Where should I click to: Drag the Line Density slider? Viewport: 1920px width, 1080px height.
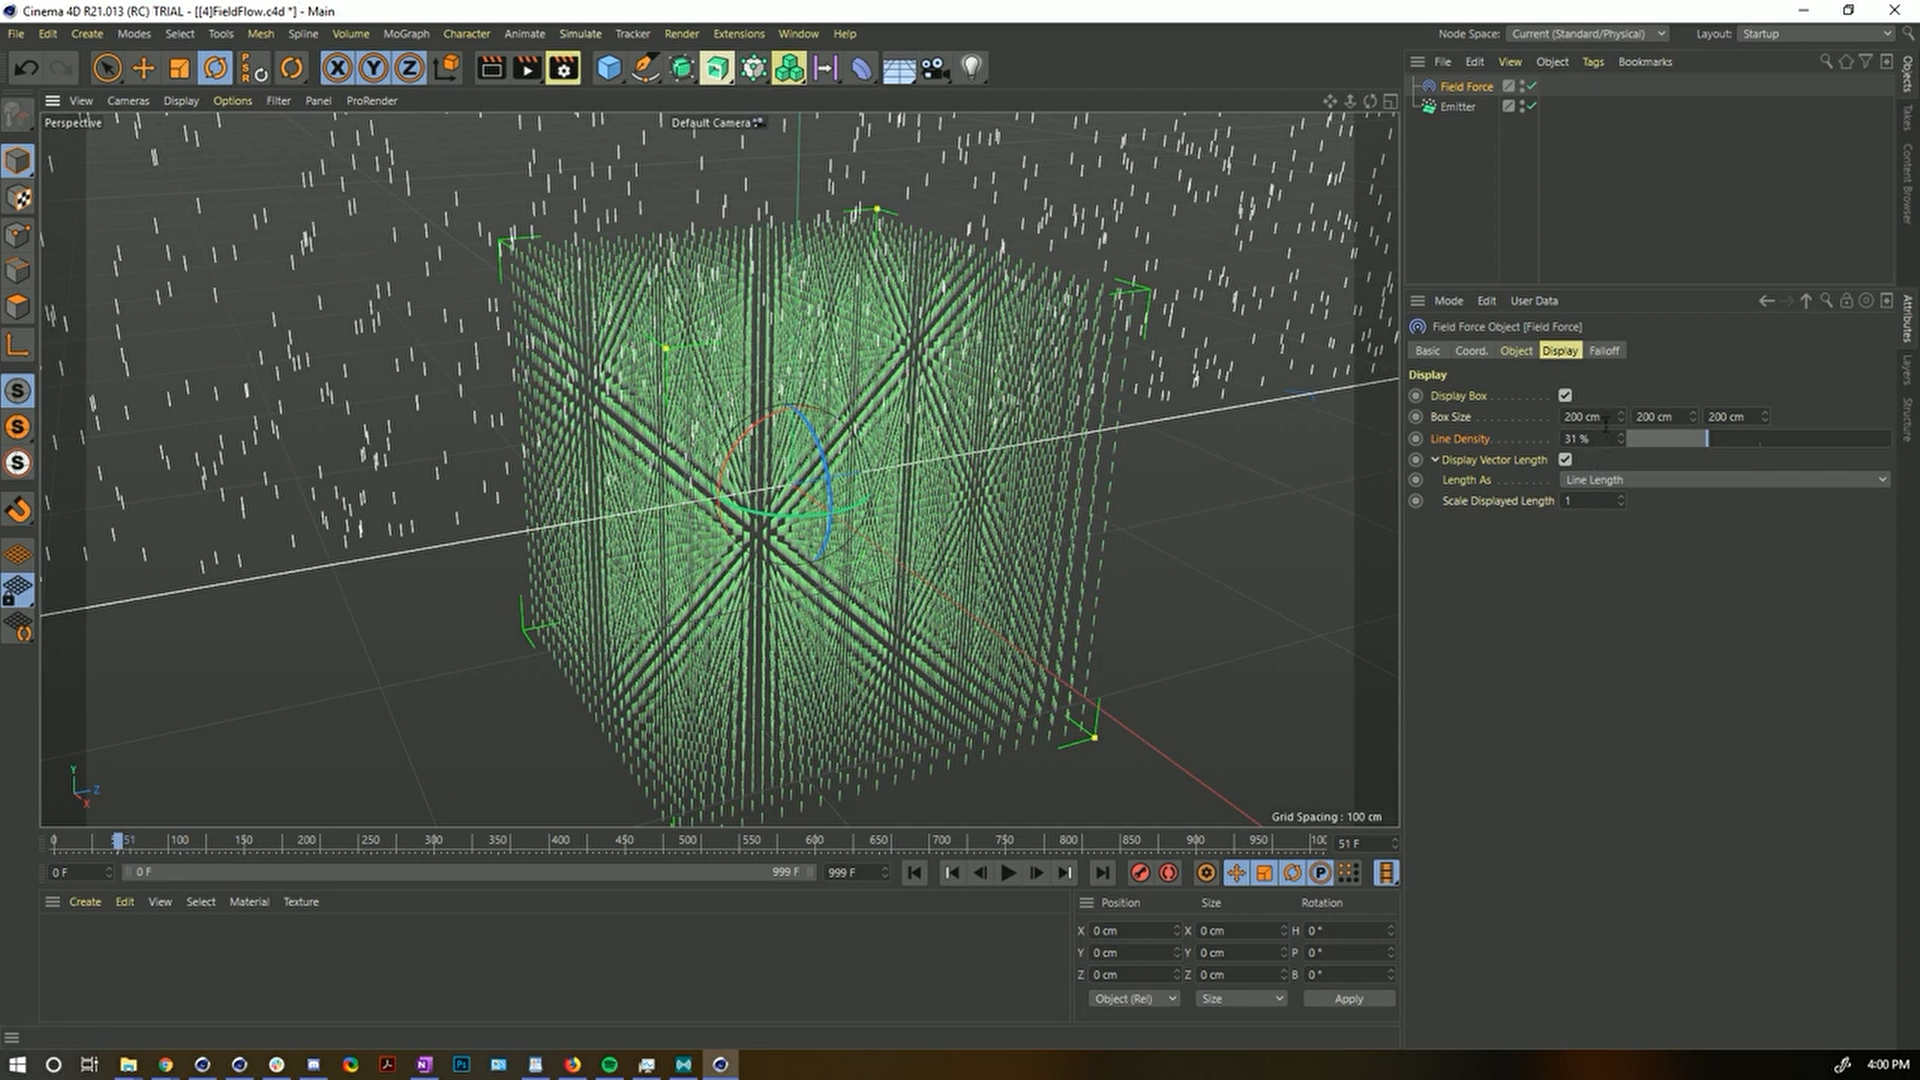tap(1709, 438)
